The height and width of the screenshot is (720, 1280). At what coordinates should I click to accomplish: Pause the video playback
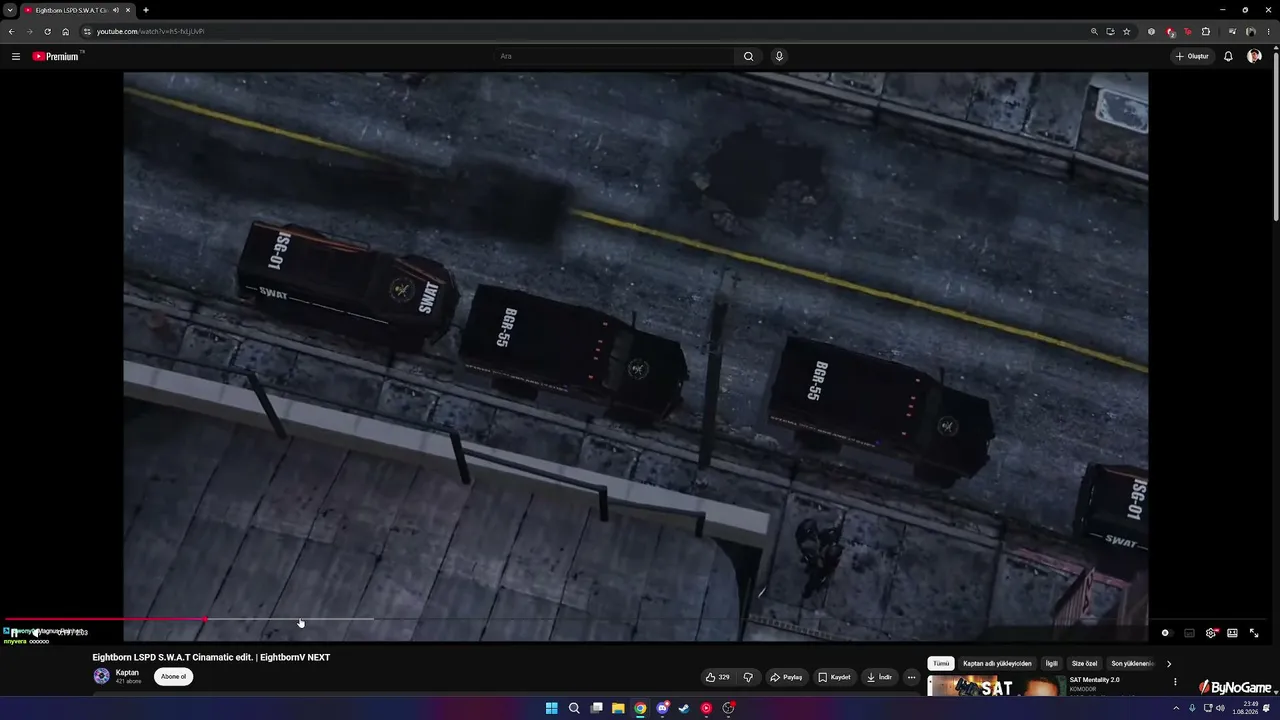14,633
